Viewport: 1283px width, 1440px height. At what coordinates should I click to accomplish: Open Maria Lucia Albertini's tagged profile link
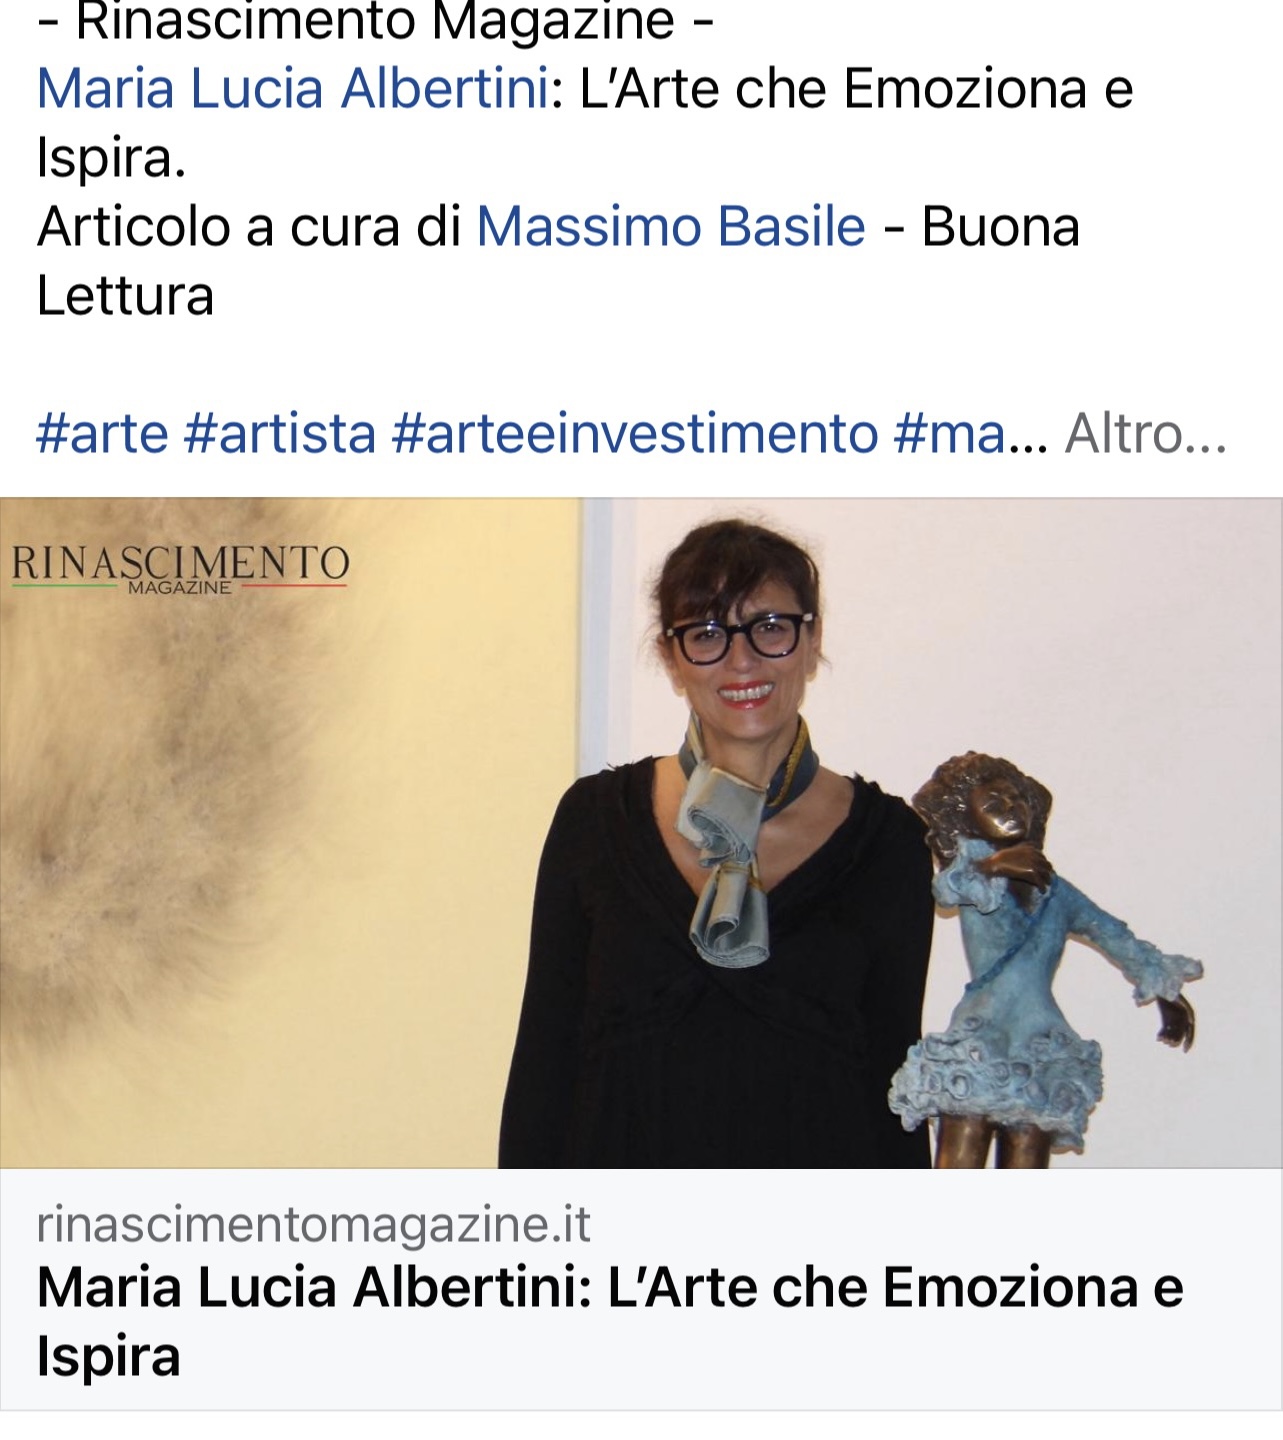(x=293, y=89)
